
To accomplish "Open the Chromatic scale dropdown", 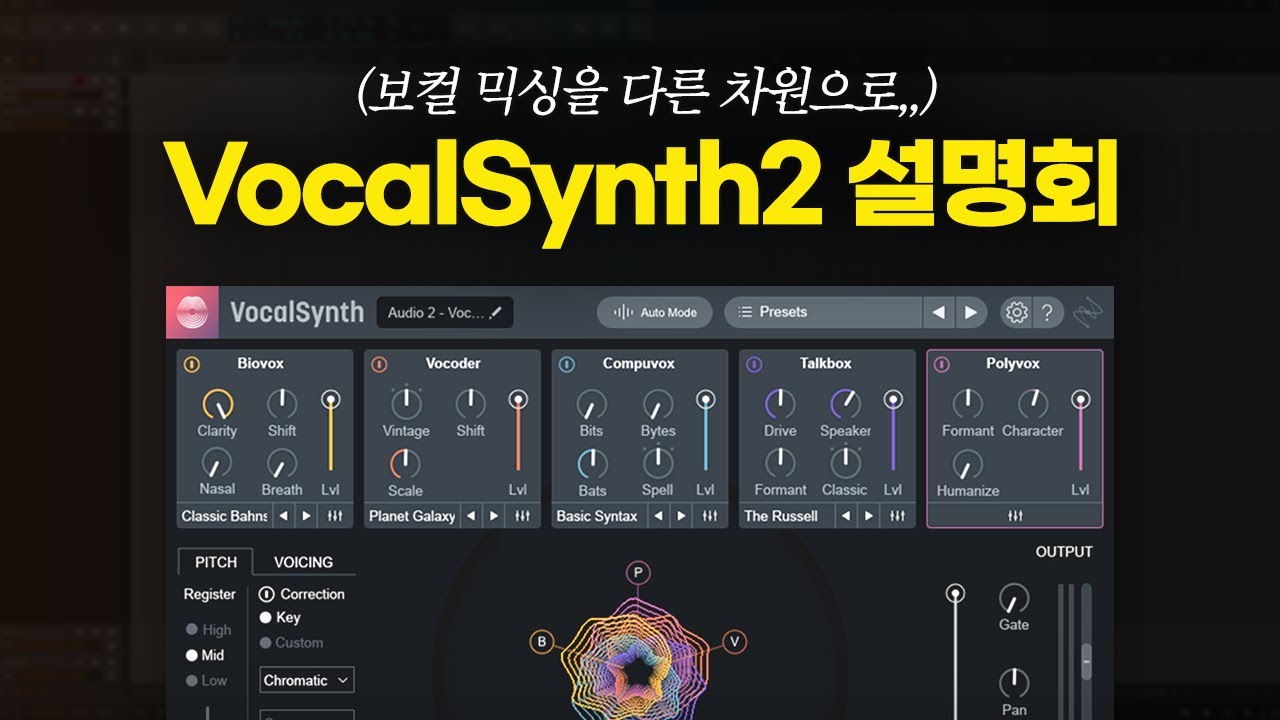I will click(306, 680).
